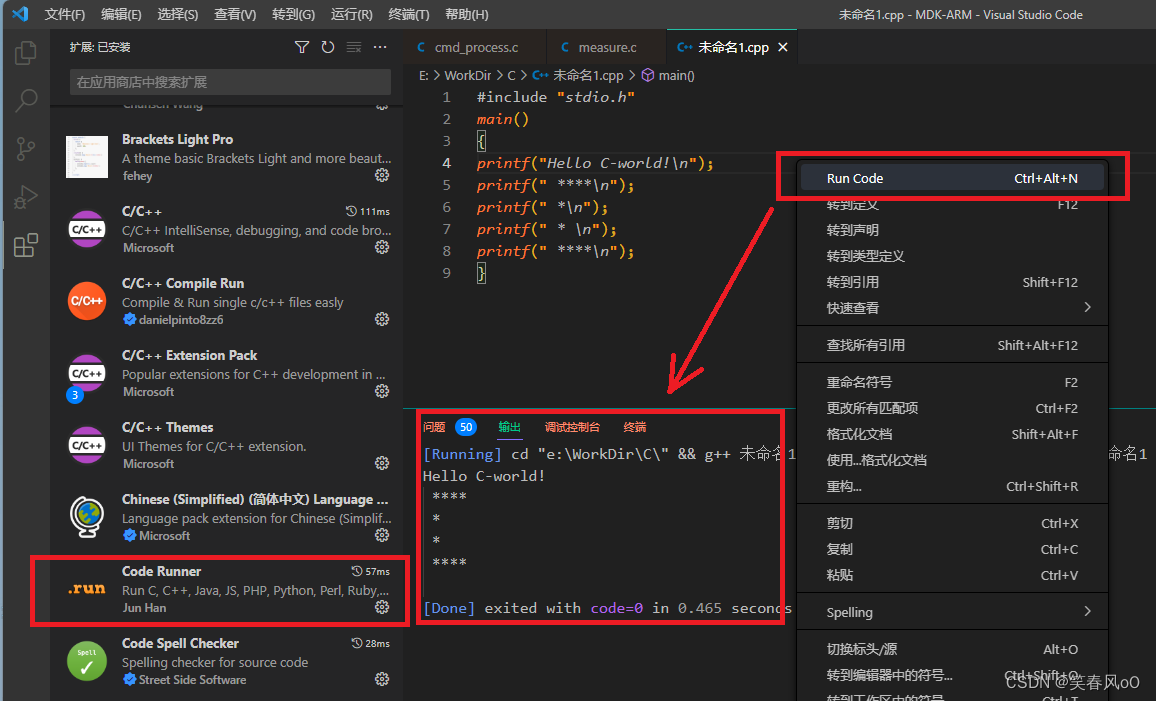This screenshot has height=701, width=1156.
Task: Click WorkDir in the breadcrumb
Action: 467,75
